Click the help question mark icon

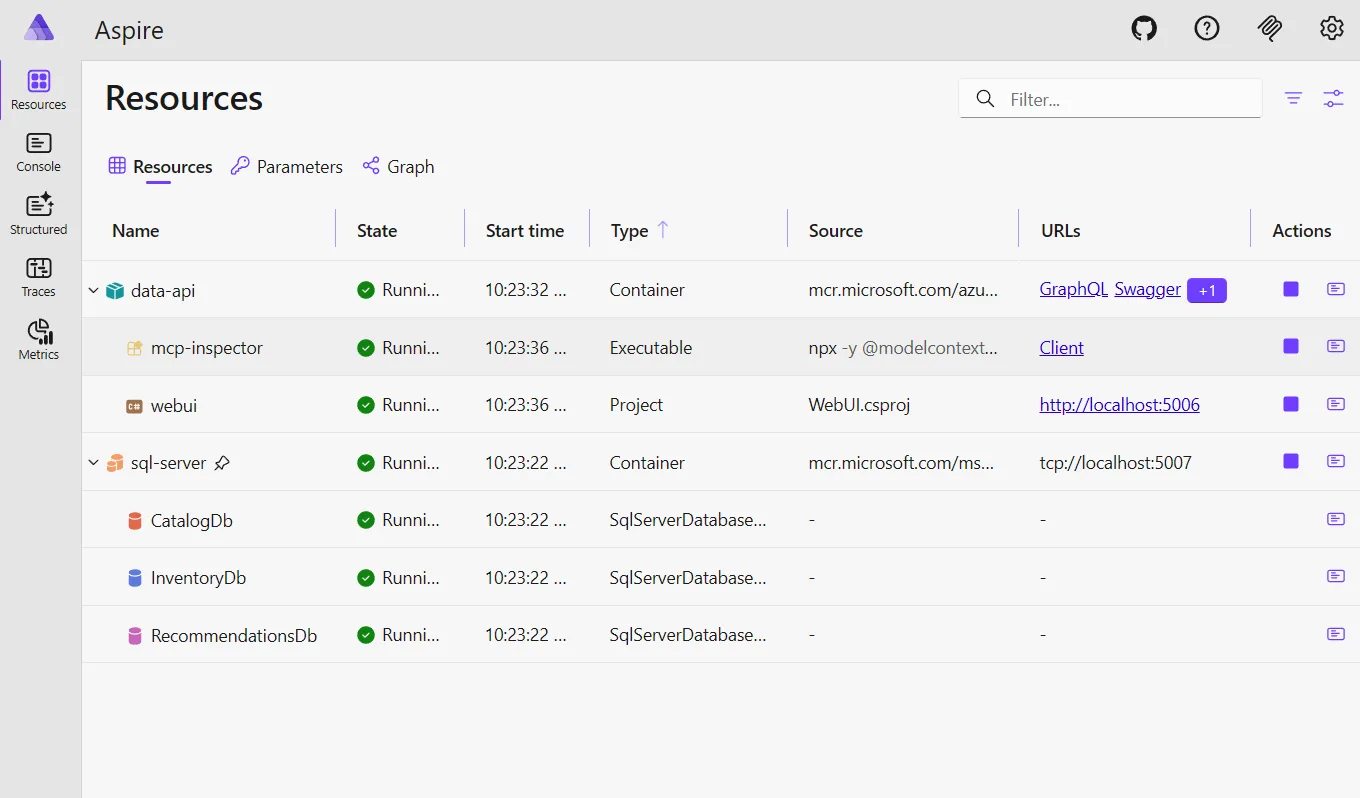tap(1207, 29)
